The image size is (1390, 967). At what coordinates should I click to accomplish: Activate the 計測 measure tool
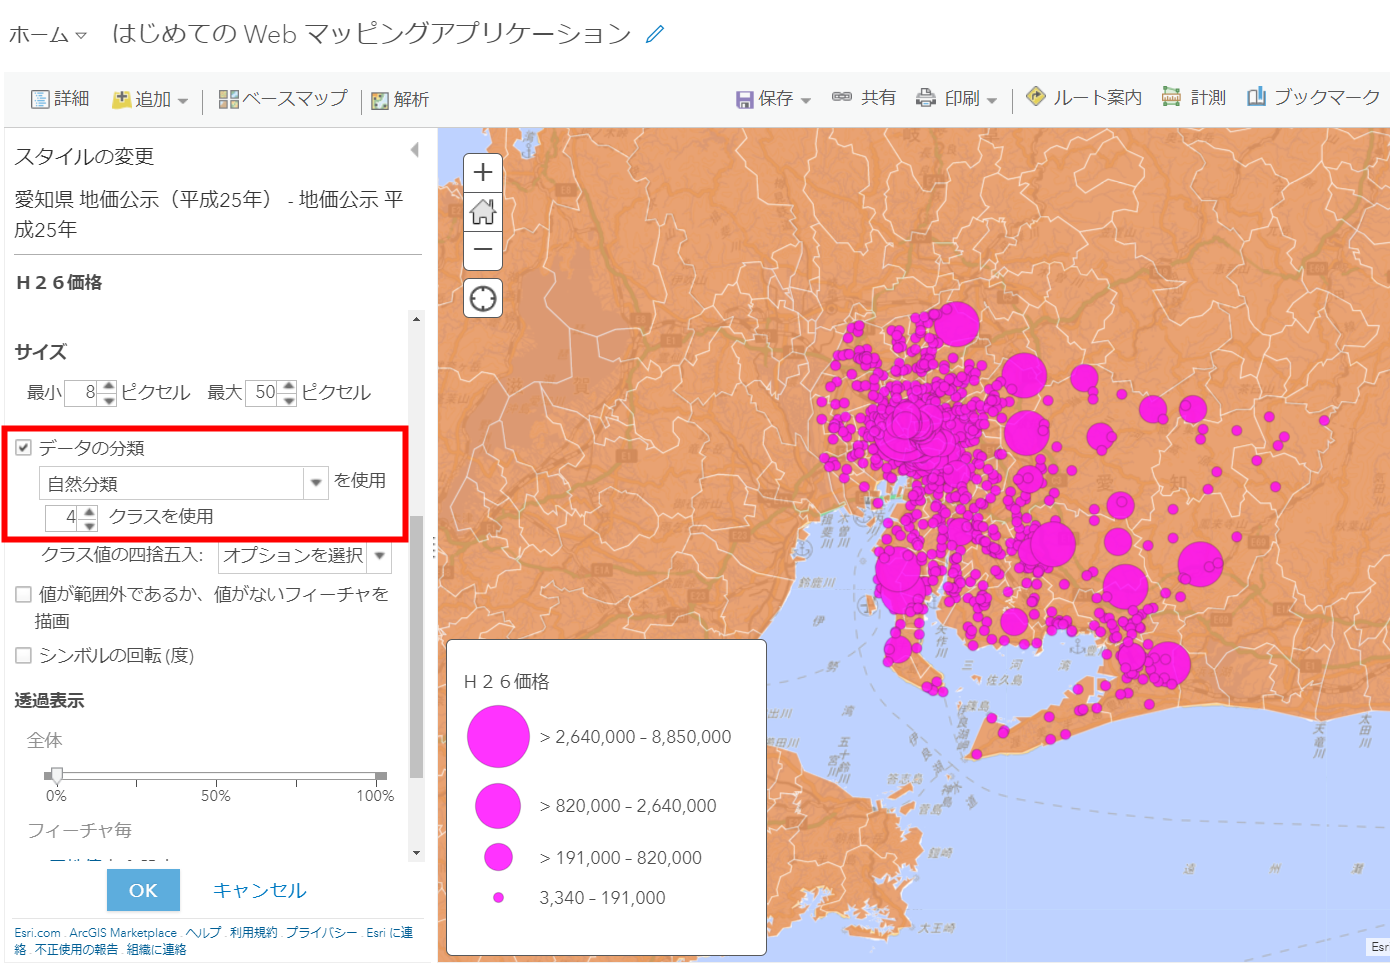click(1194, 97)
